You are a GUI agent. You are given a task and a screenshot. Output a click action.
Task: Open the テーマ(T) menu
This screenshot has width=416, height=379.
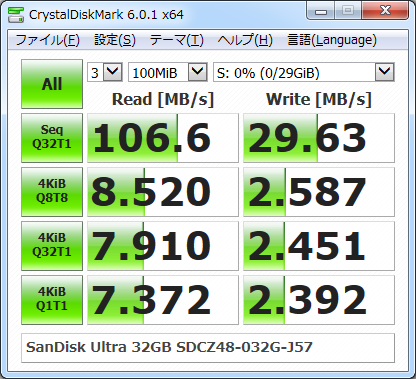(x=176, y=40)
